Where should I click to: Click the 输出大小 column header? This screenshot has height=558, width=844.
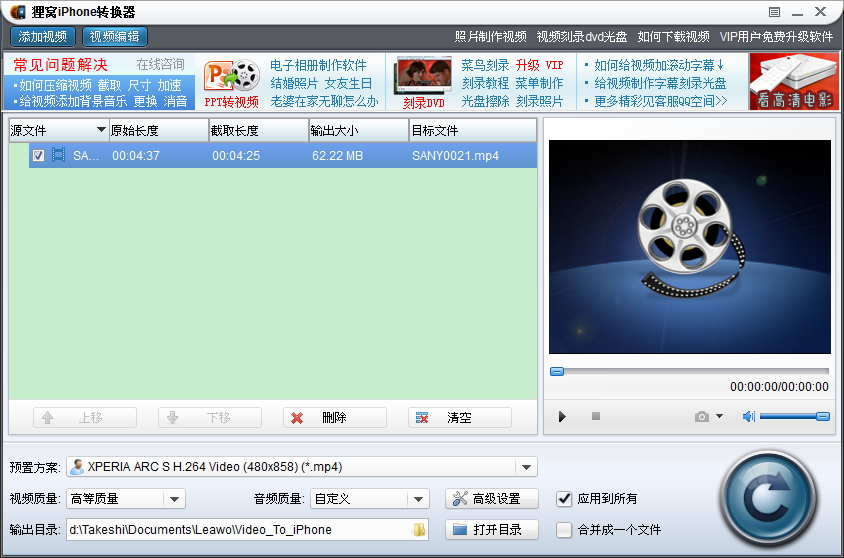tap(358, 130)
